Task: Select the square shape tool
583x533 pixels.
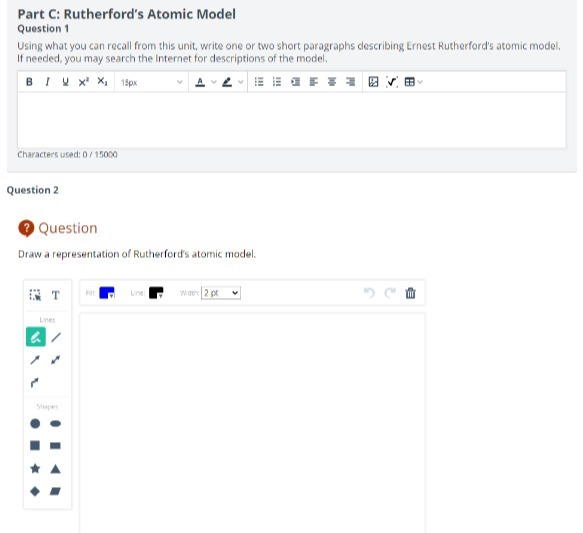Action: 35,445
